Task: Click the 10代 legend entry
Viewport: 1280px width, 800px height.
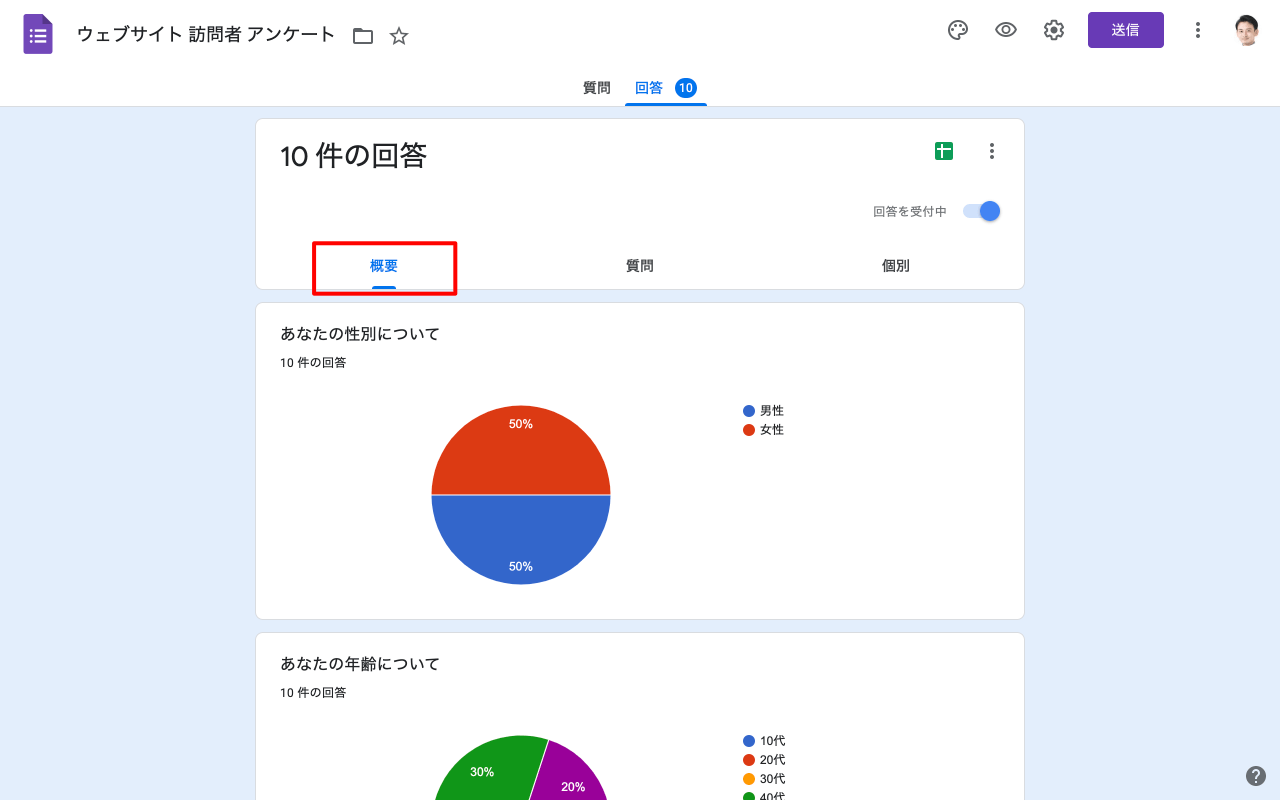Action: (x=765, y=741)
